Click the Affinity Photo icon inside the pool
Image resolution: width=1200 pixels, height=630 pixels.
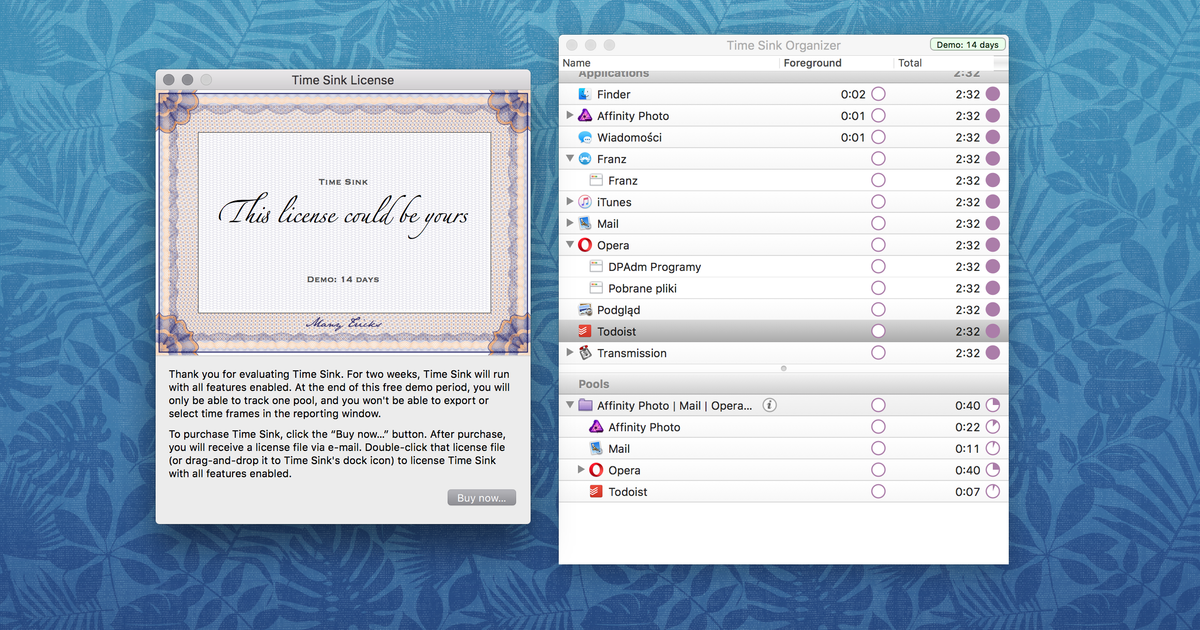[596, 427]
